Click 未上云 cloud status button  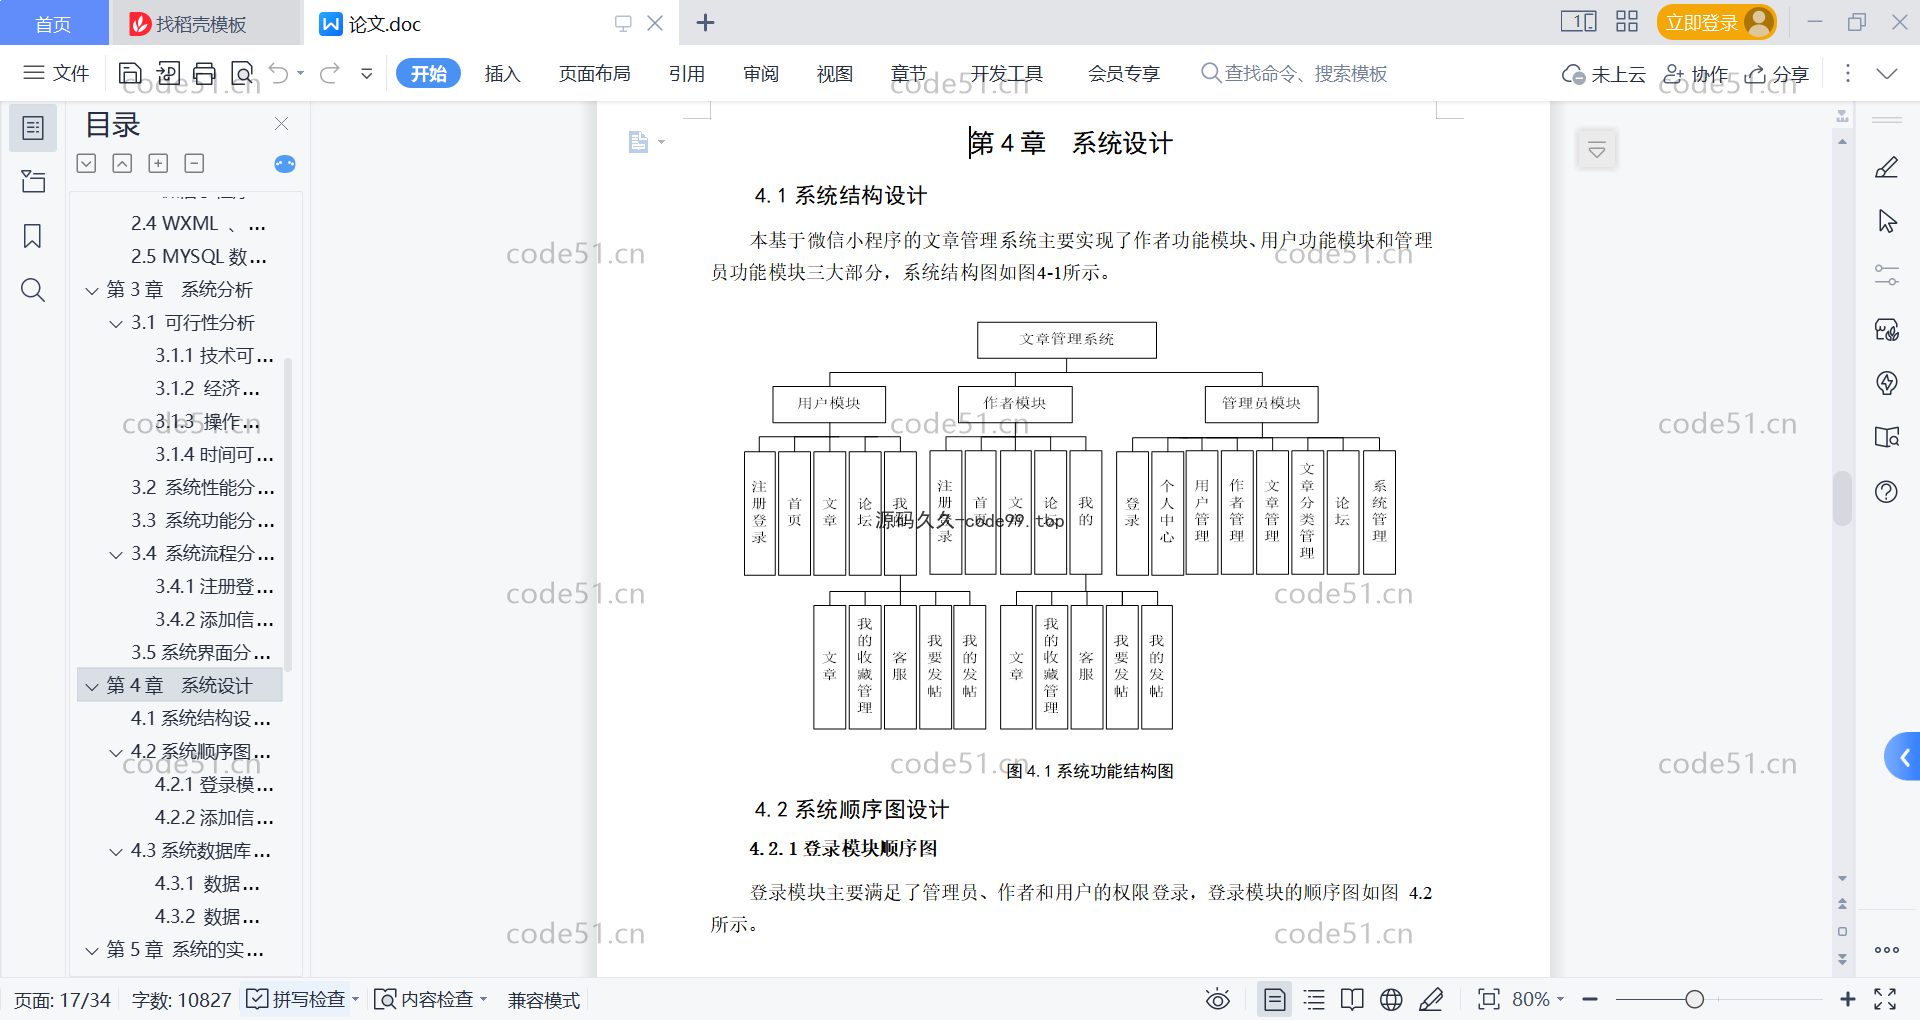point(1604,74)
